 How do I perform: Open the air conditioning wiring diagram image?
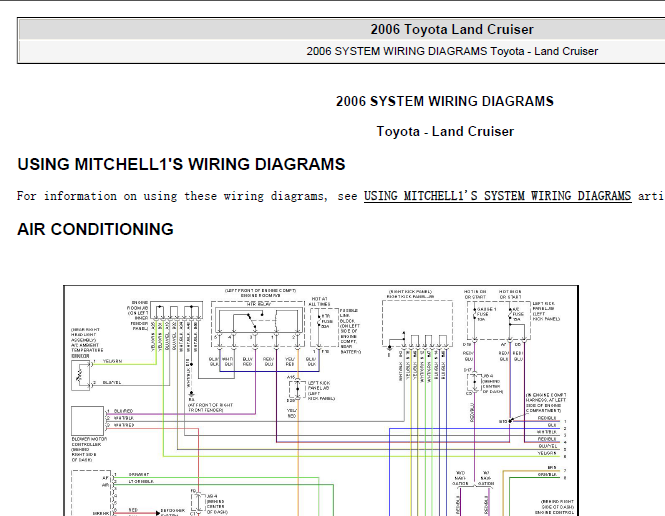[321, 401]
